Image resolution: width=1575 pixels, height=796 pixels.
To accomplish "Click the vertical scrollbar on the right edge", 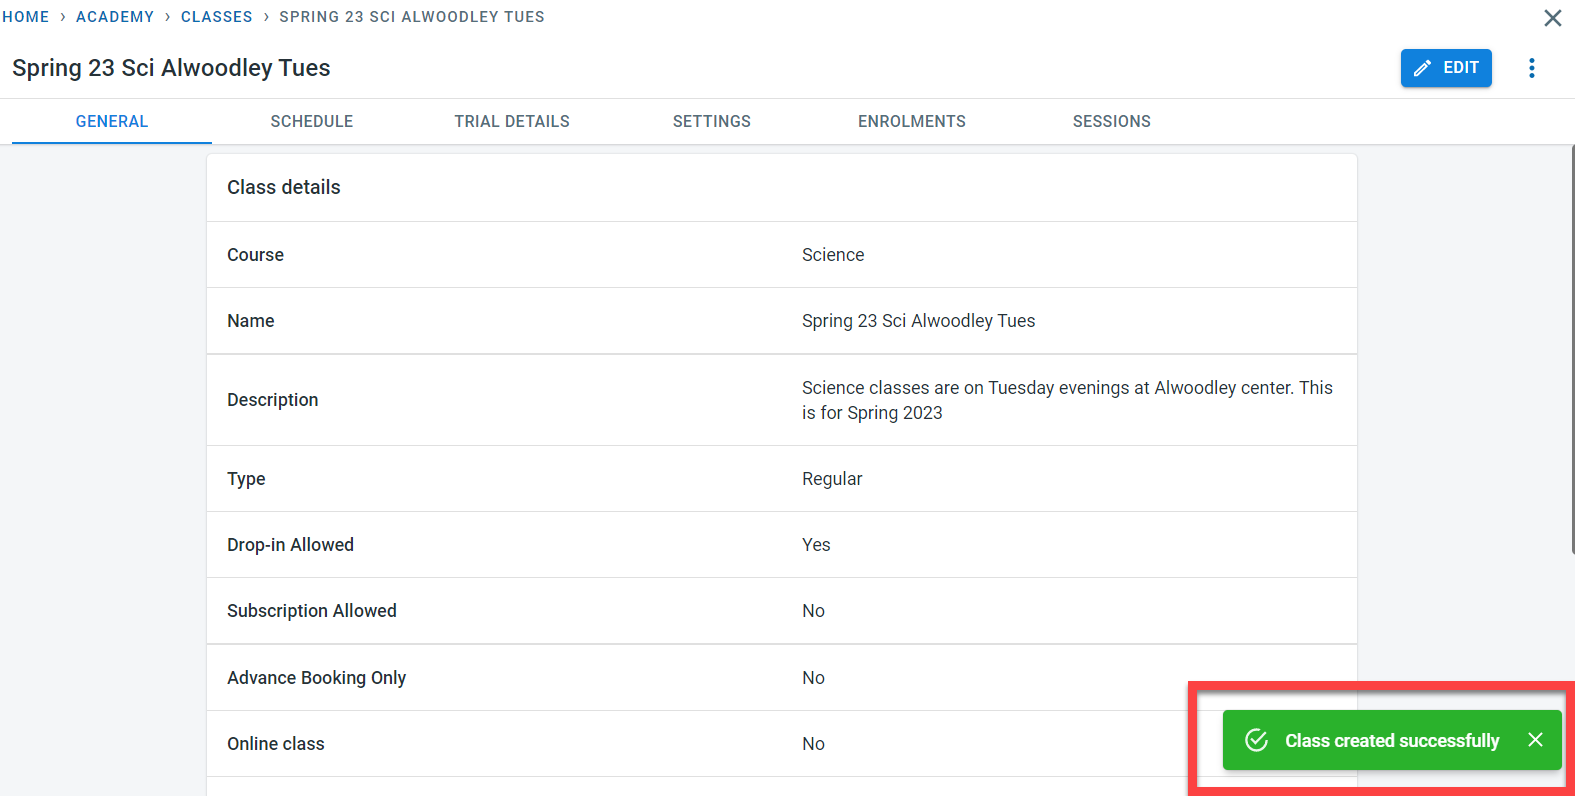I will [x=1572, y=350].
